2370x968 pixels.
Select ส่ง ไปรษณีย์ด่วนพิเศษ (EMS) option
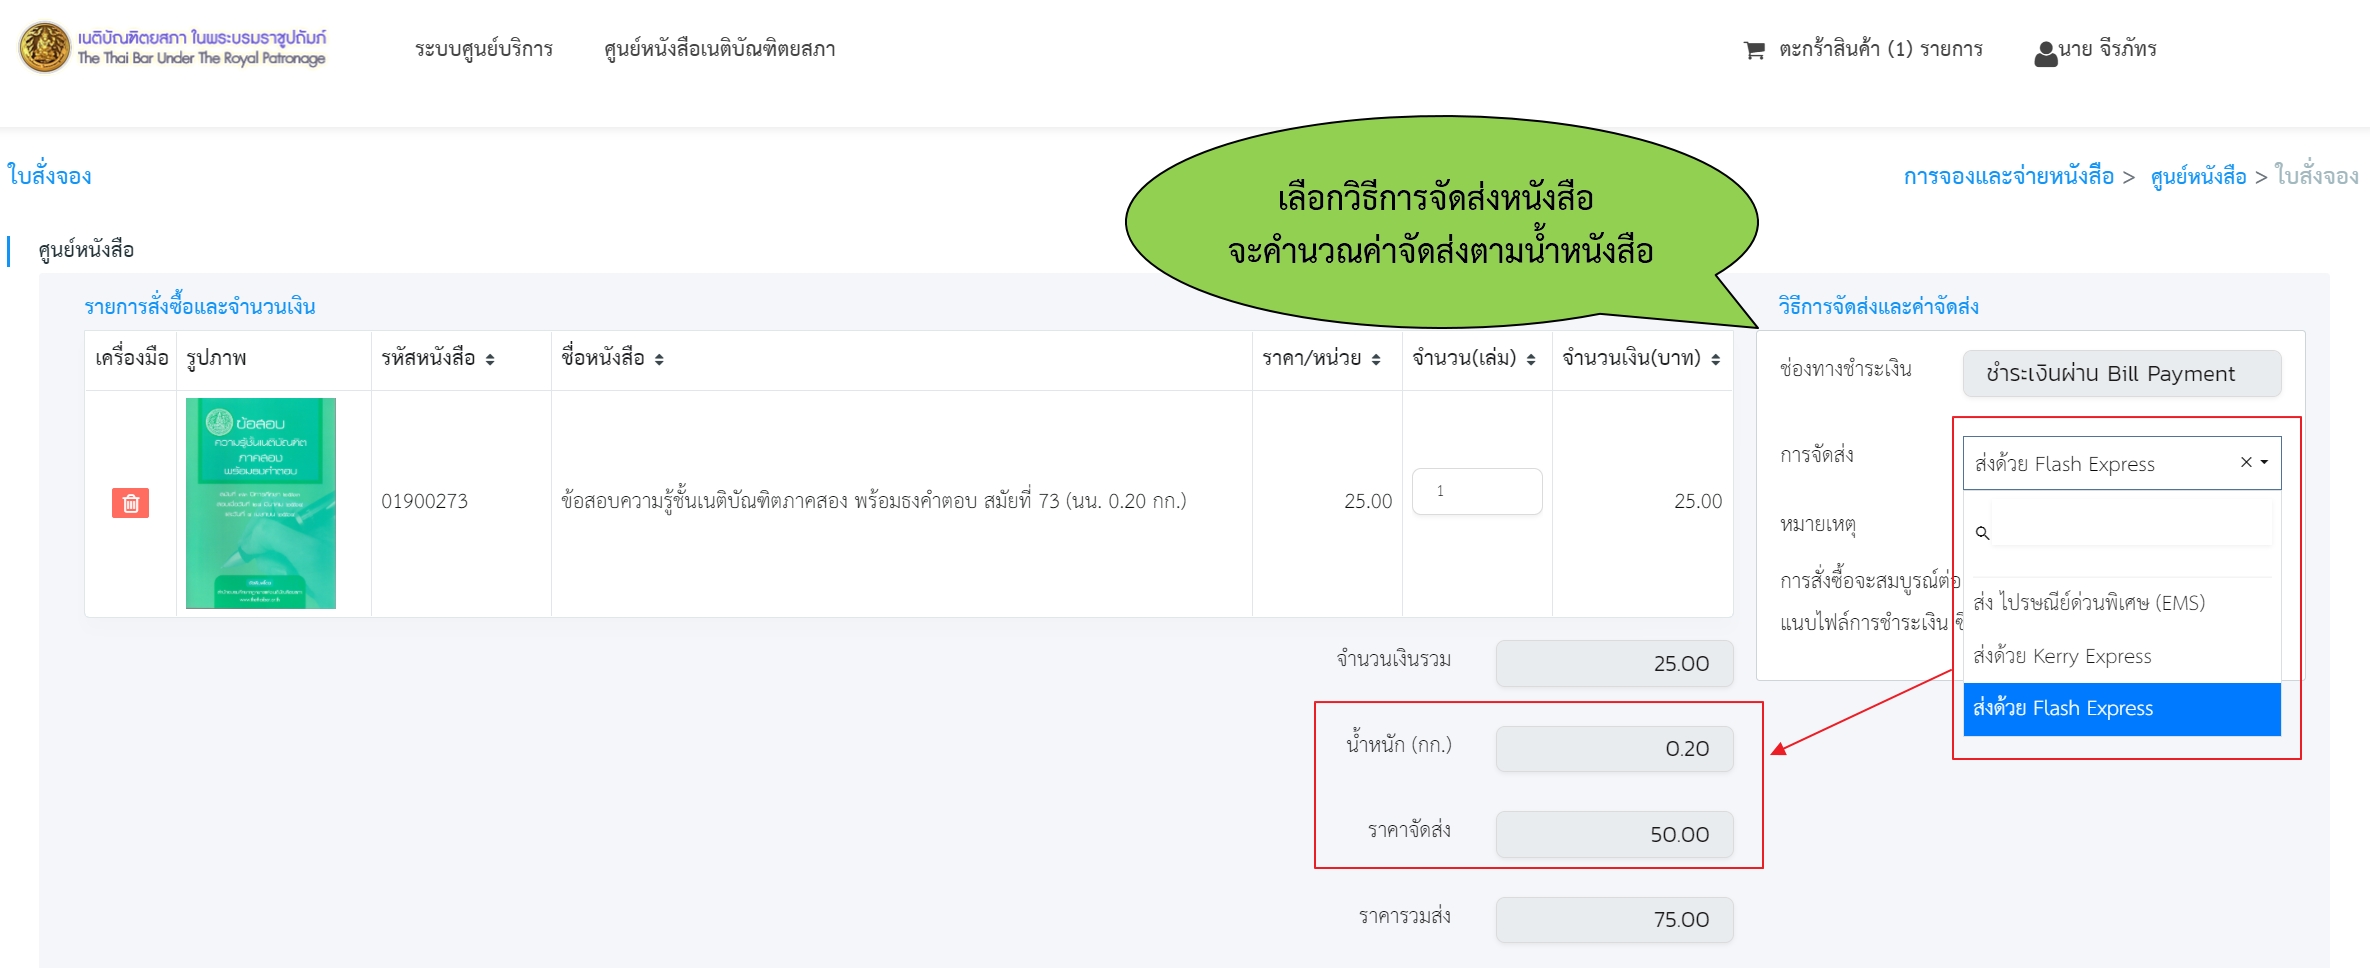click(2088, 603)
